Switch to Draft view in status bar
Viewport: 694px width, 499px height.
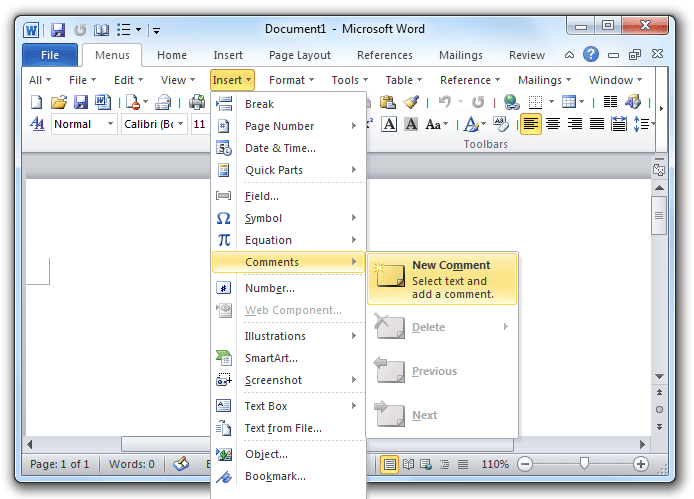tap(463, 464)
